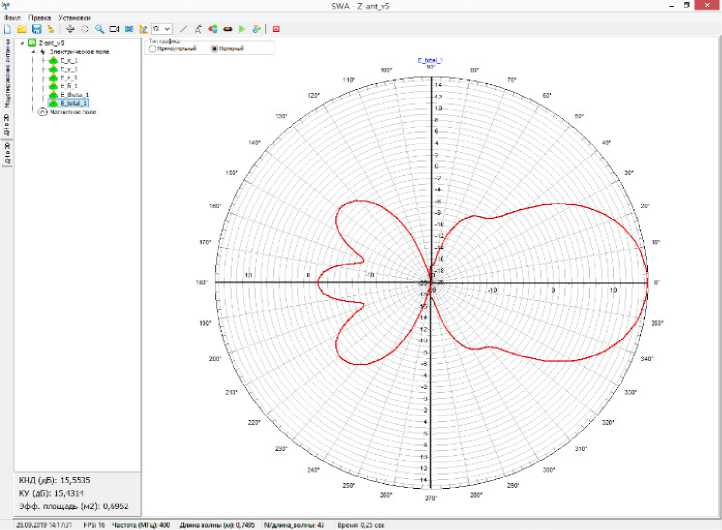
Task: Open the Правка menu
Action: 40,18
